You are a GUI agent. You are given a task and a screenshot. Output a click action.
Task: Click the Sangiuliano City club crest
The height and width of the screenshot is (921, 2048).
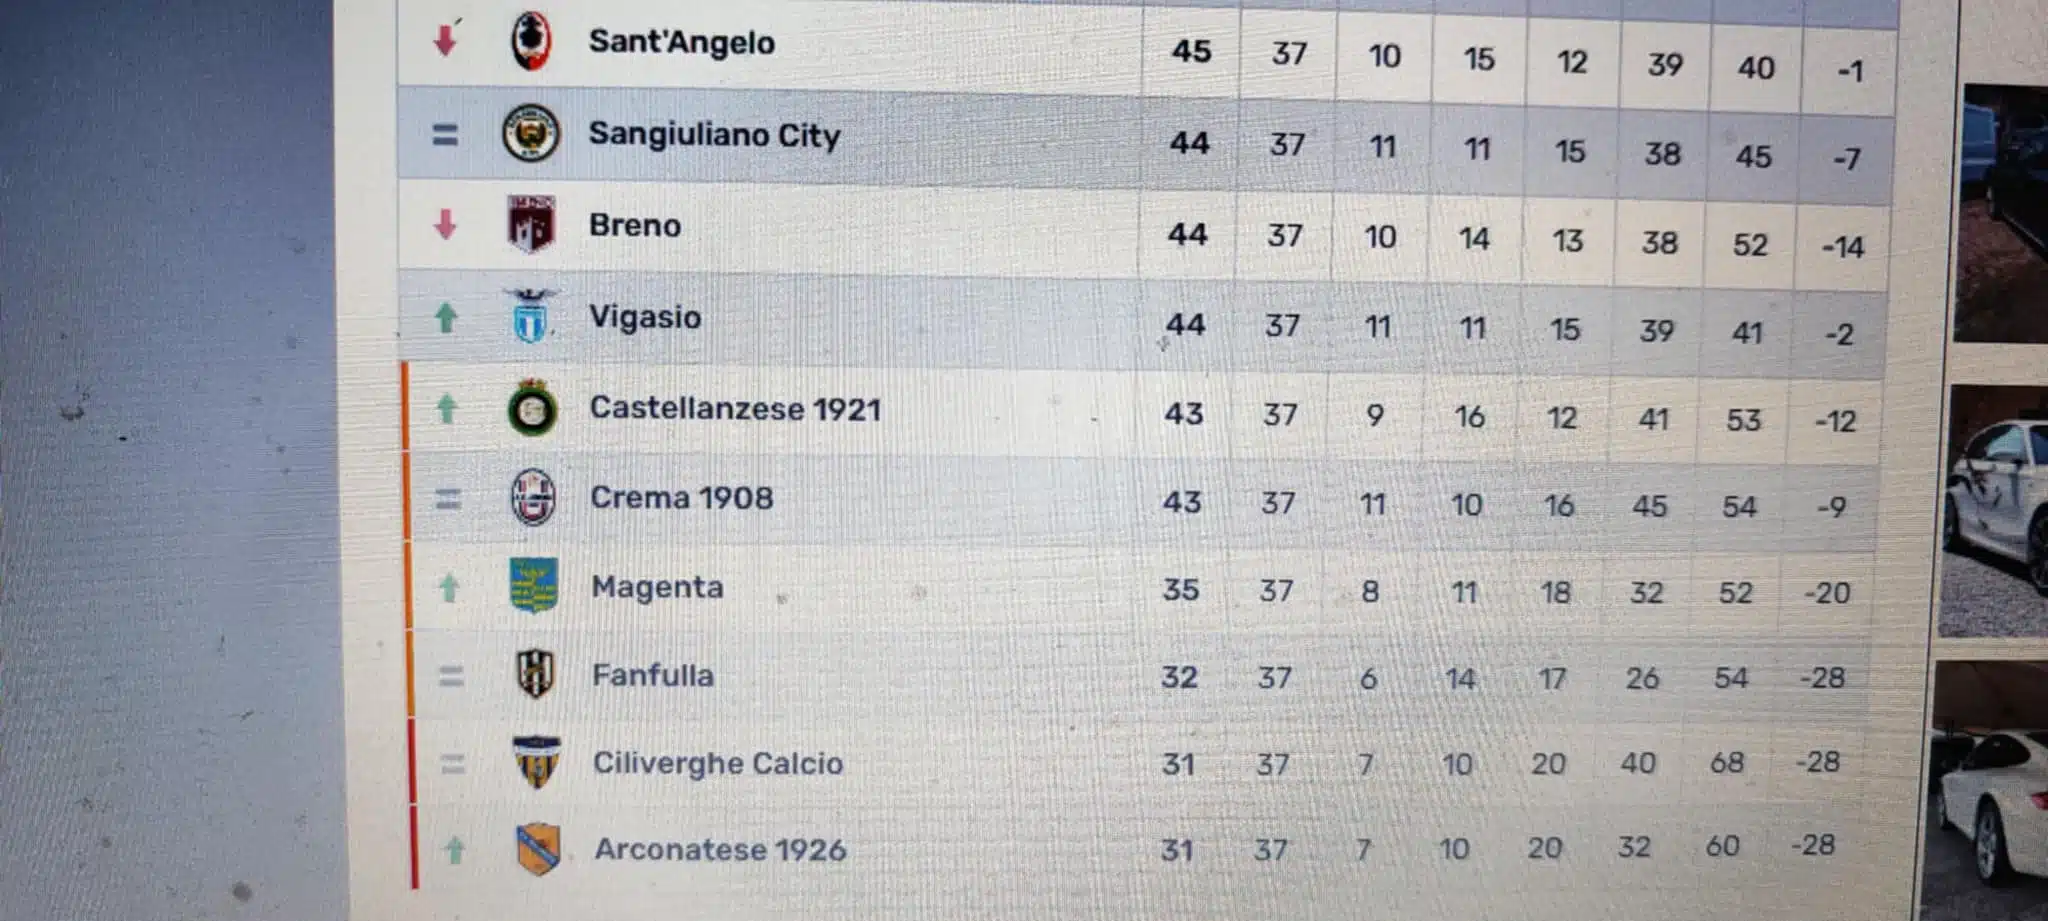530,134
